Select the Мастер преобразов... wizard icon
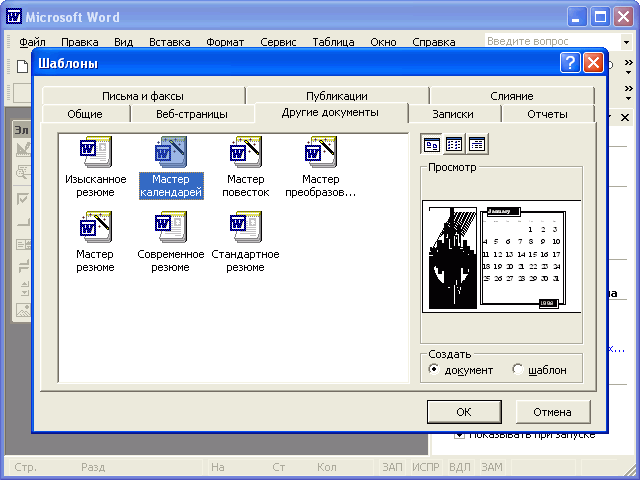This screenshot has height=480, width=640. coord(321,152)
